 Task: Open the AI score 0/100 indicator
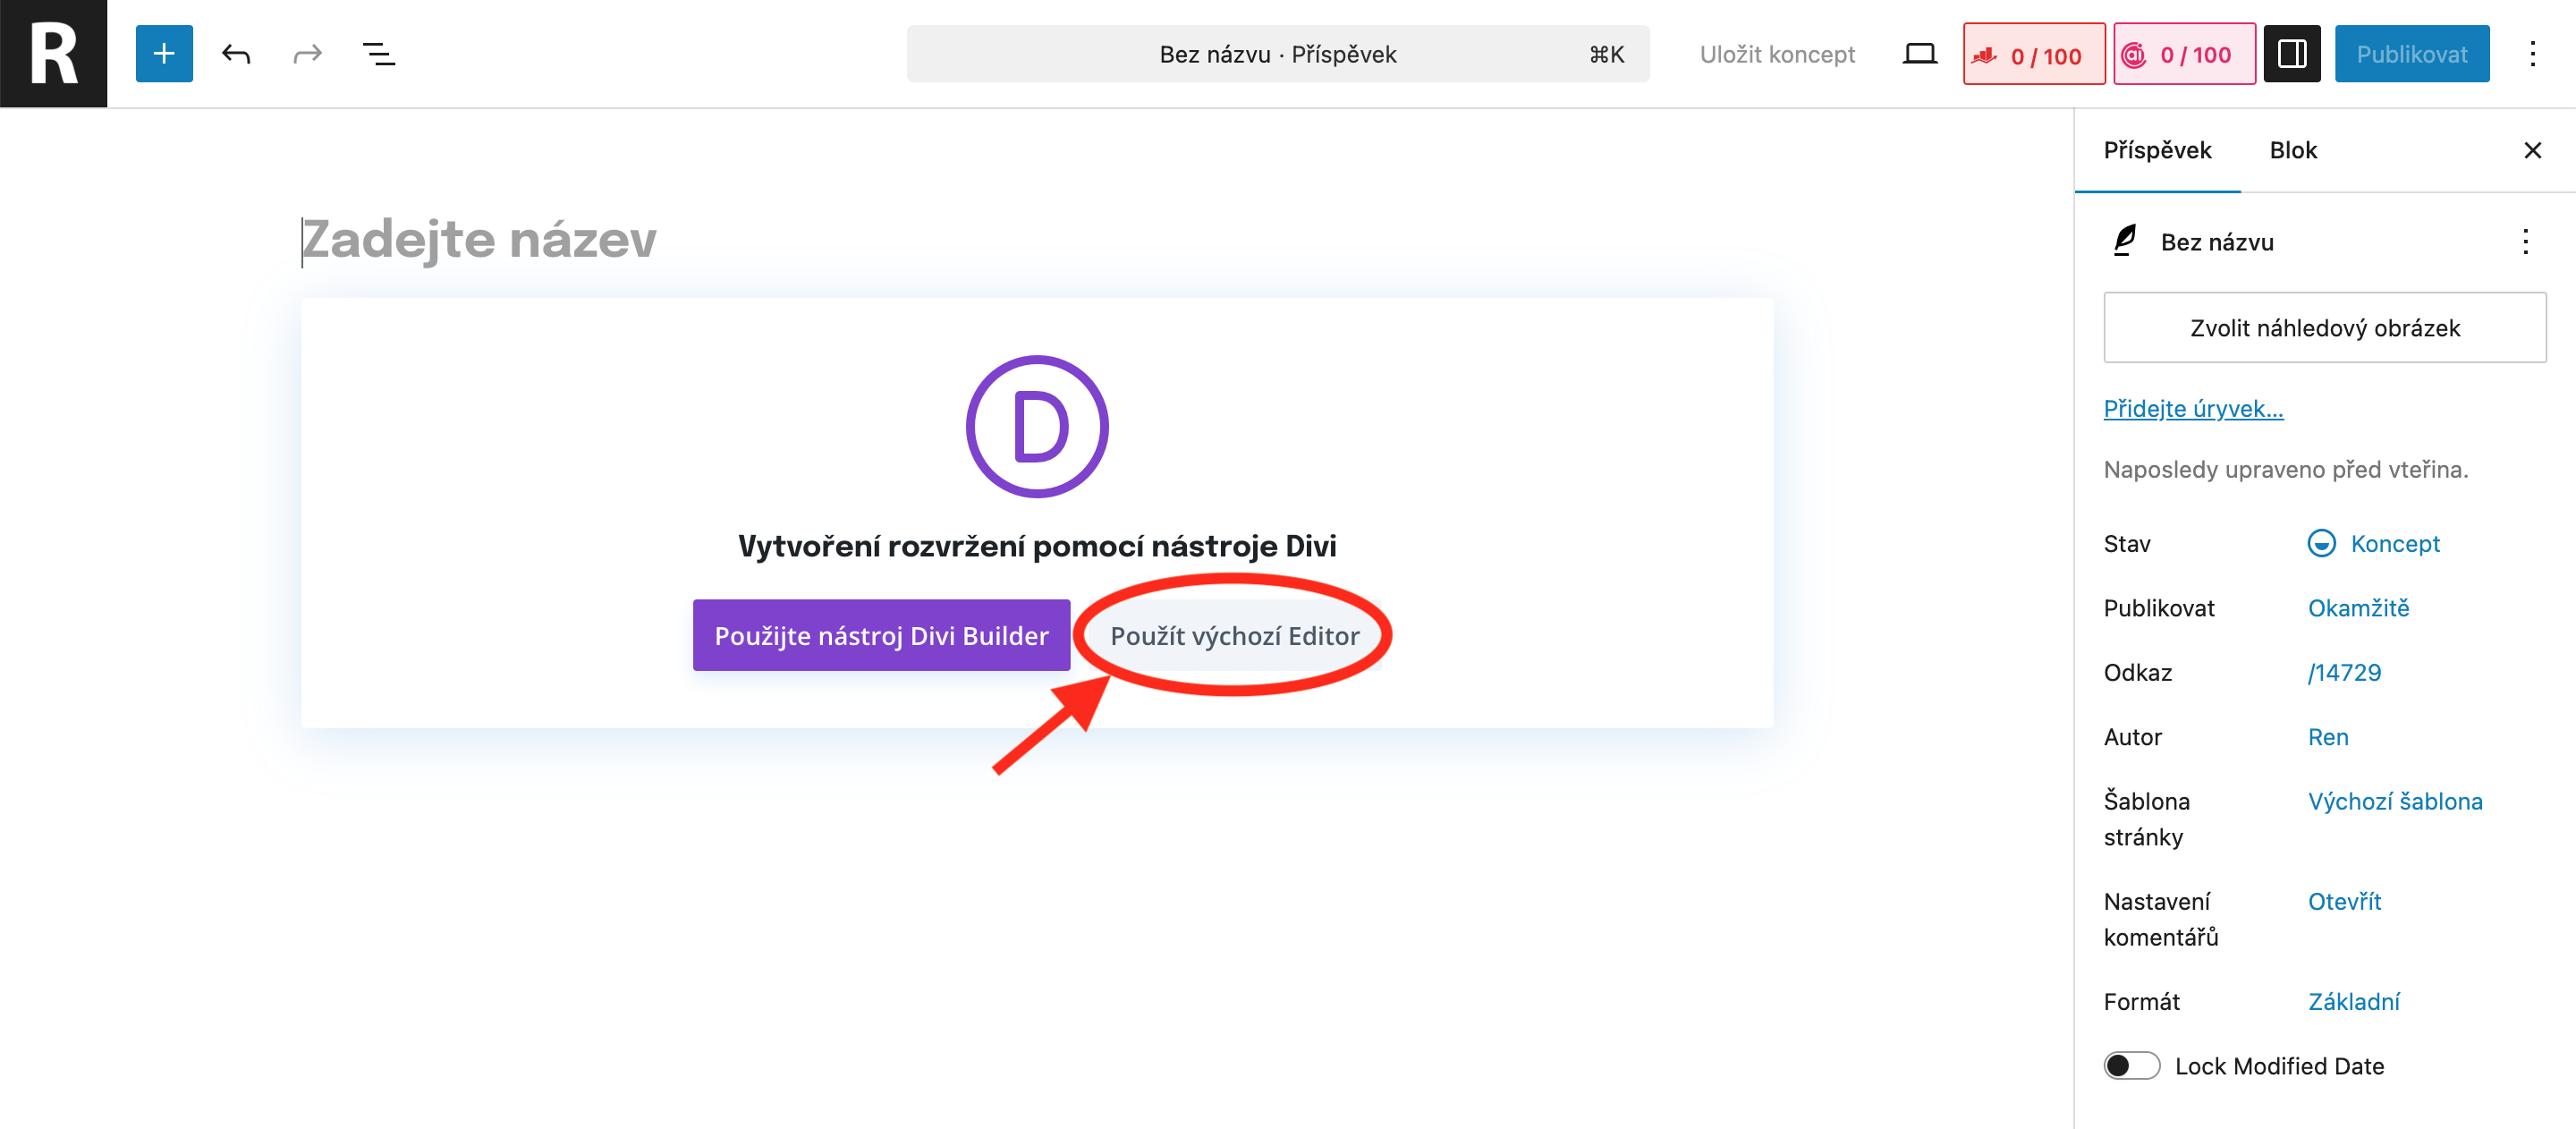[2184, 54]
